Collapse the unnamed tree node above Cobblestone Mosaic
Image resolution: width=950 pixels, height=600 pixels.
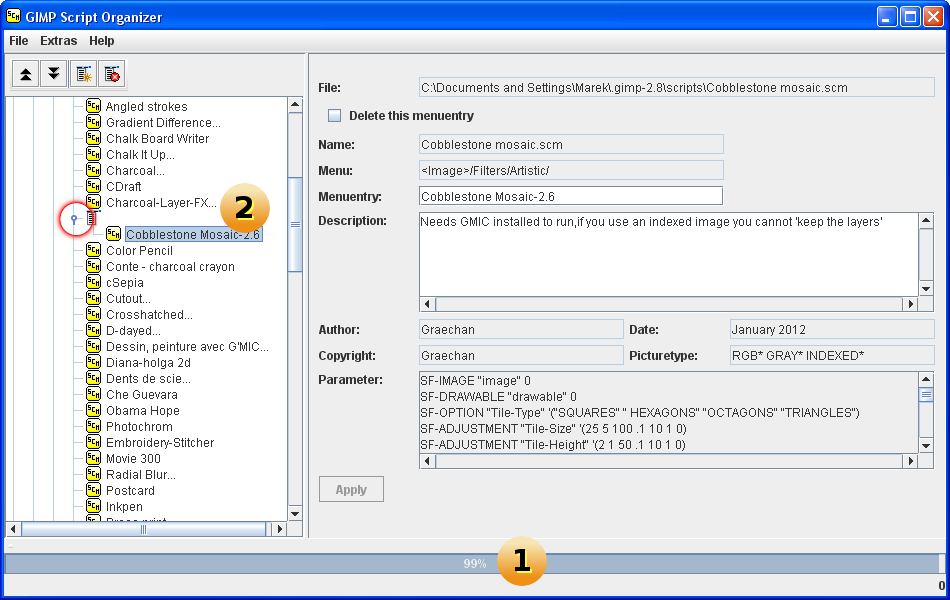pos(74,219)
